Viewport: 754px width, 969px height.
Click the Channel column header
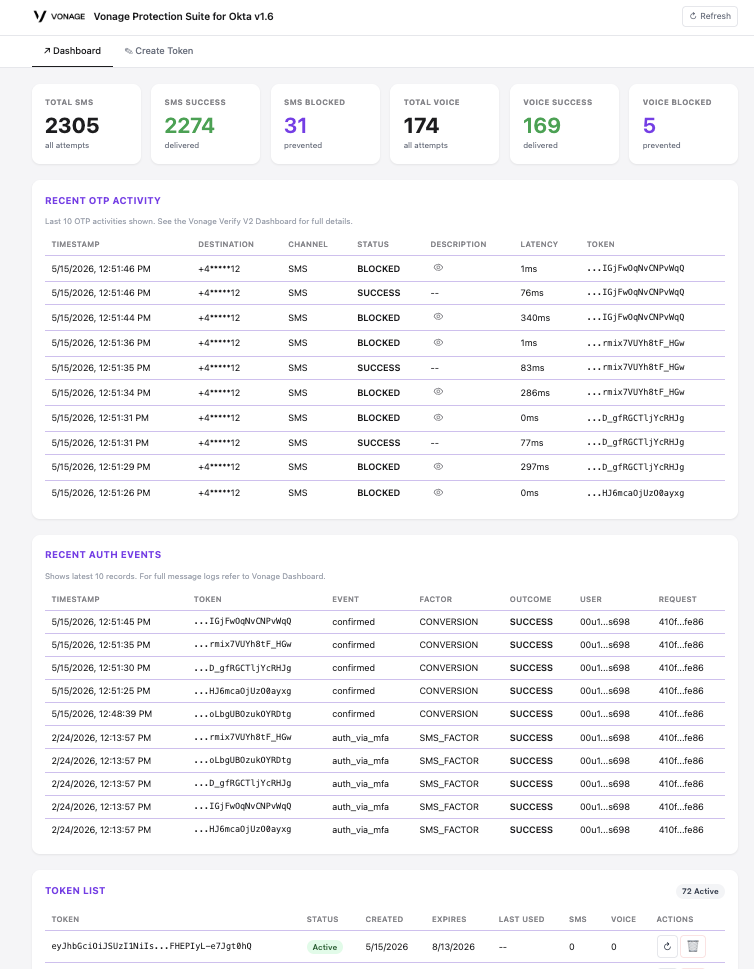pyautogui.click(x=308, y=244)
